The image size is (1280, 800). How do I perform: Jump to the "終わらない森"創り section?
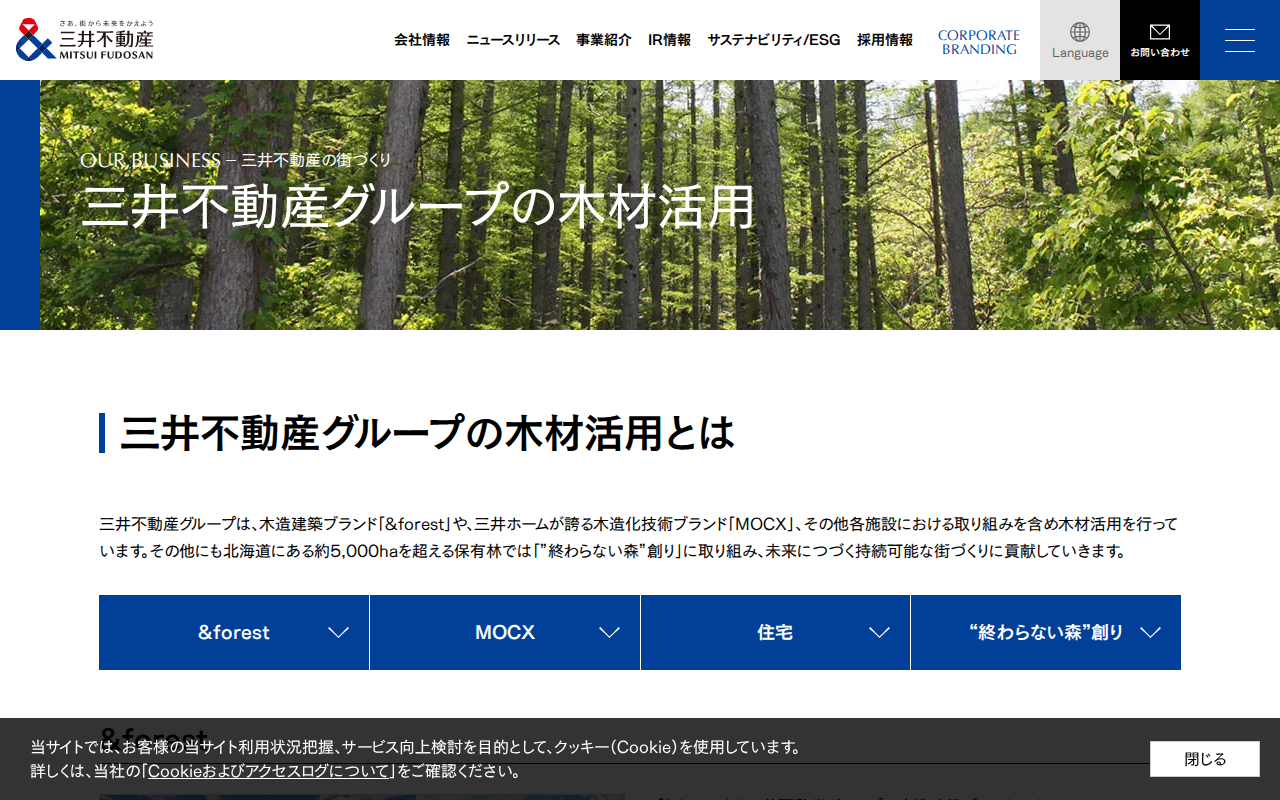point(1046,632)
